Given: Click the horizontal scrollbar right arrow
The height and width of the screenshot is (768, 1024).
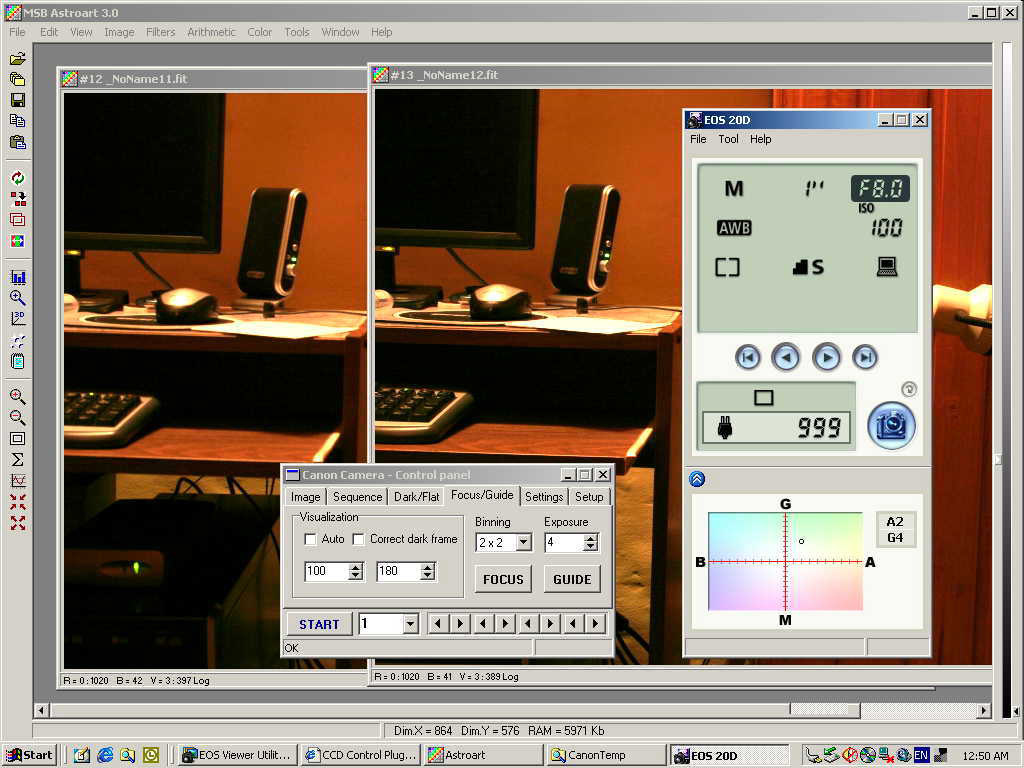Looking at the screenshot, I should click(x=984, y=710).
